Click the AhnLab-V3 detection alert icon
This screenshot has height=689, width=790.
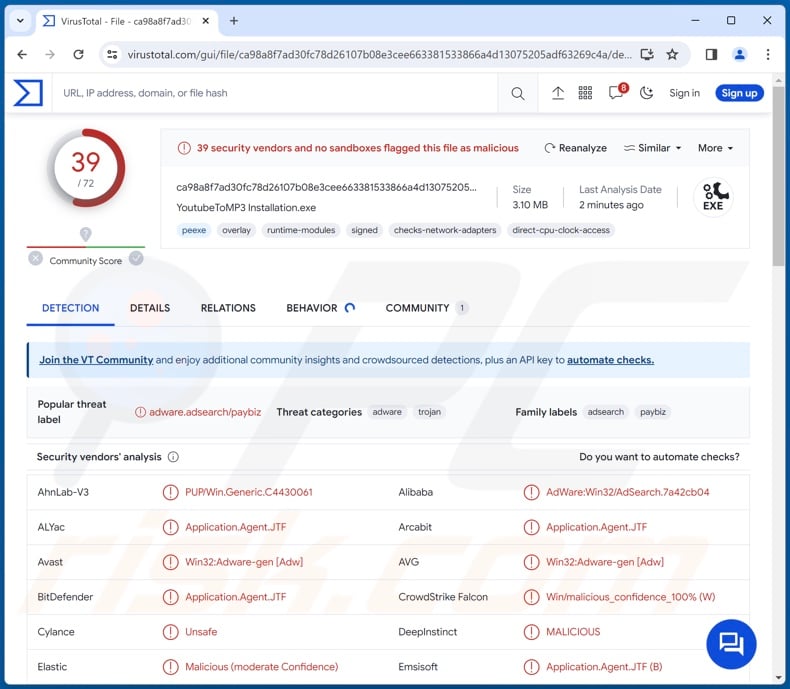tap(170, 492)
